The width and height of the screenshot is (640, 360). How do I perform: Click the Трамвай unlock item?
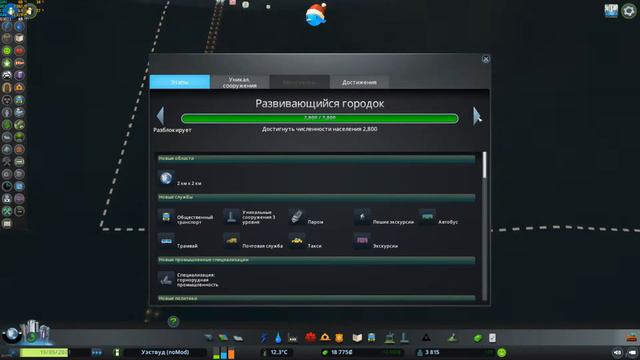tap(178, 241)
